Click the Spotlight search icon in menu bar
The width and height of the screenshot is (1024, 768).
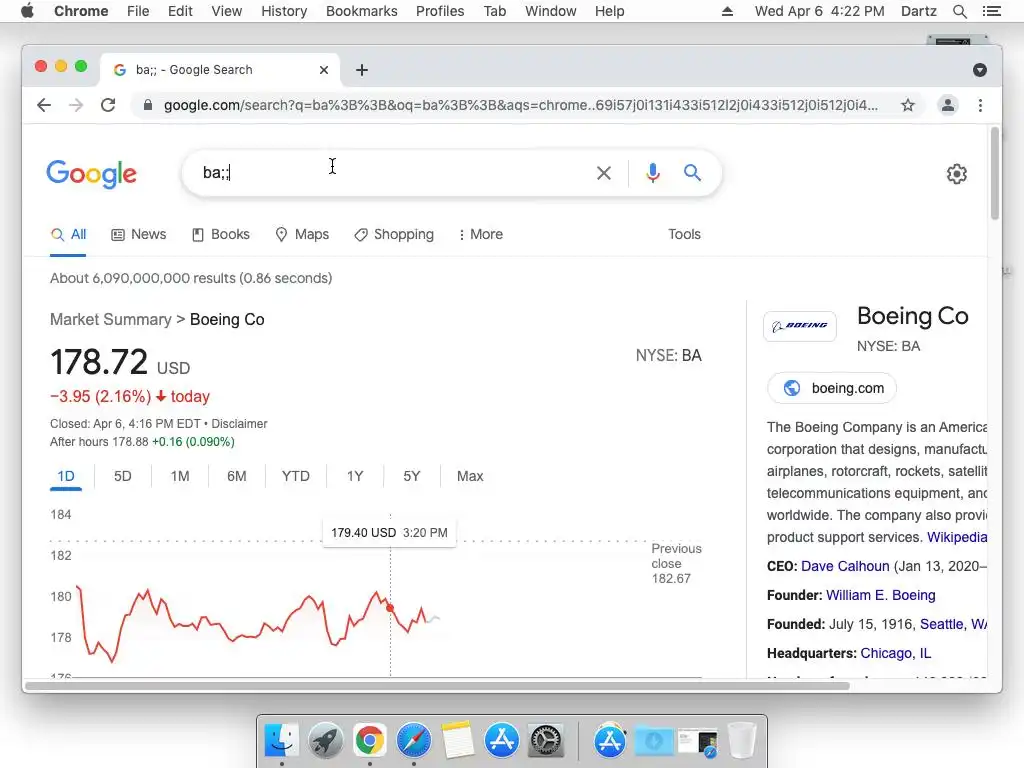[959, 11]
